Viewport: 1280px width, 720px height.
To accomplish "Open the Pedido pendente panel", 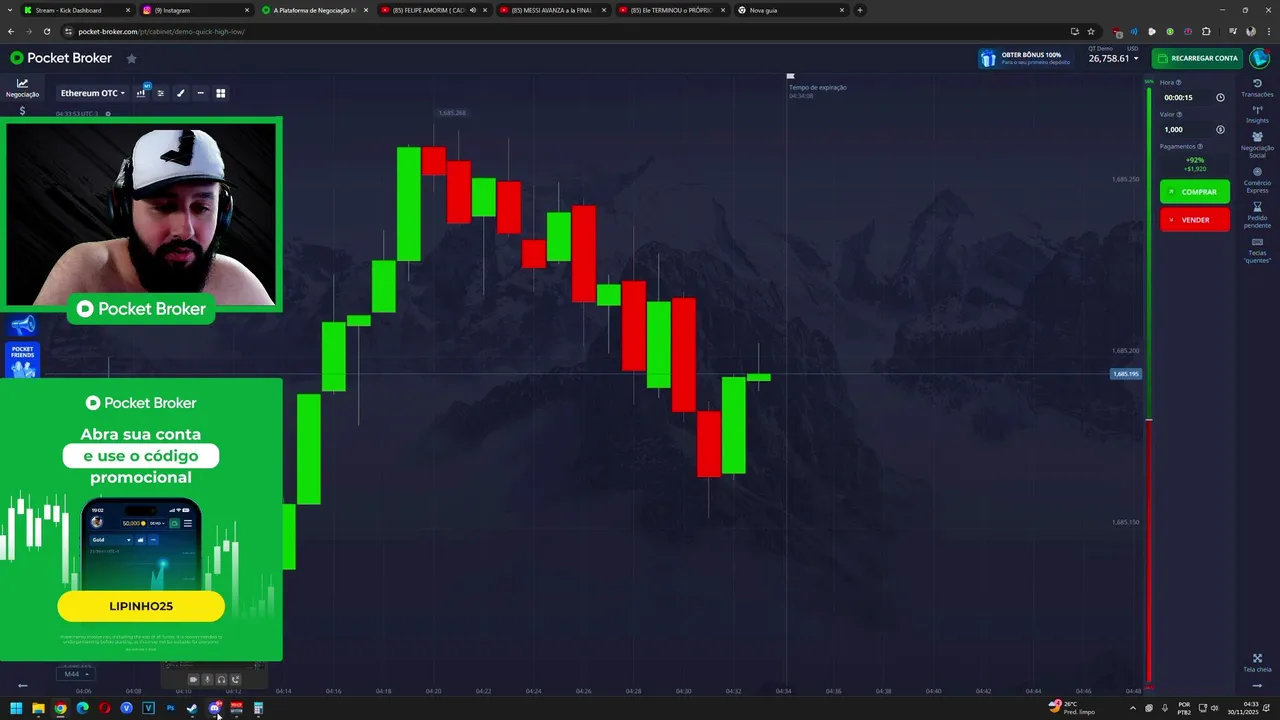I will click(x=1257, y=215).
